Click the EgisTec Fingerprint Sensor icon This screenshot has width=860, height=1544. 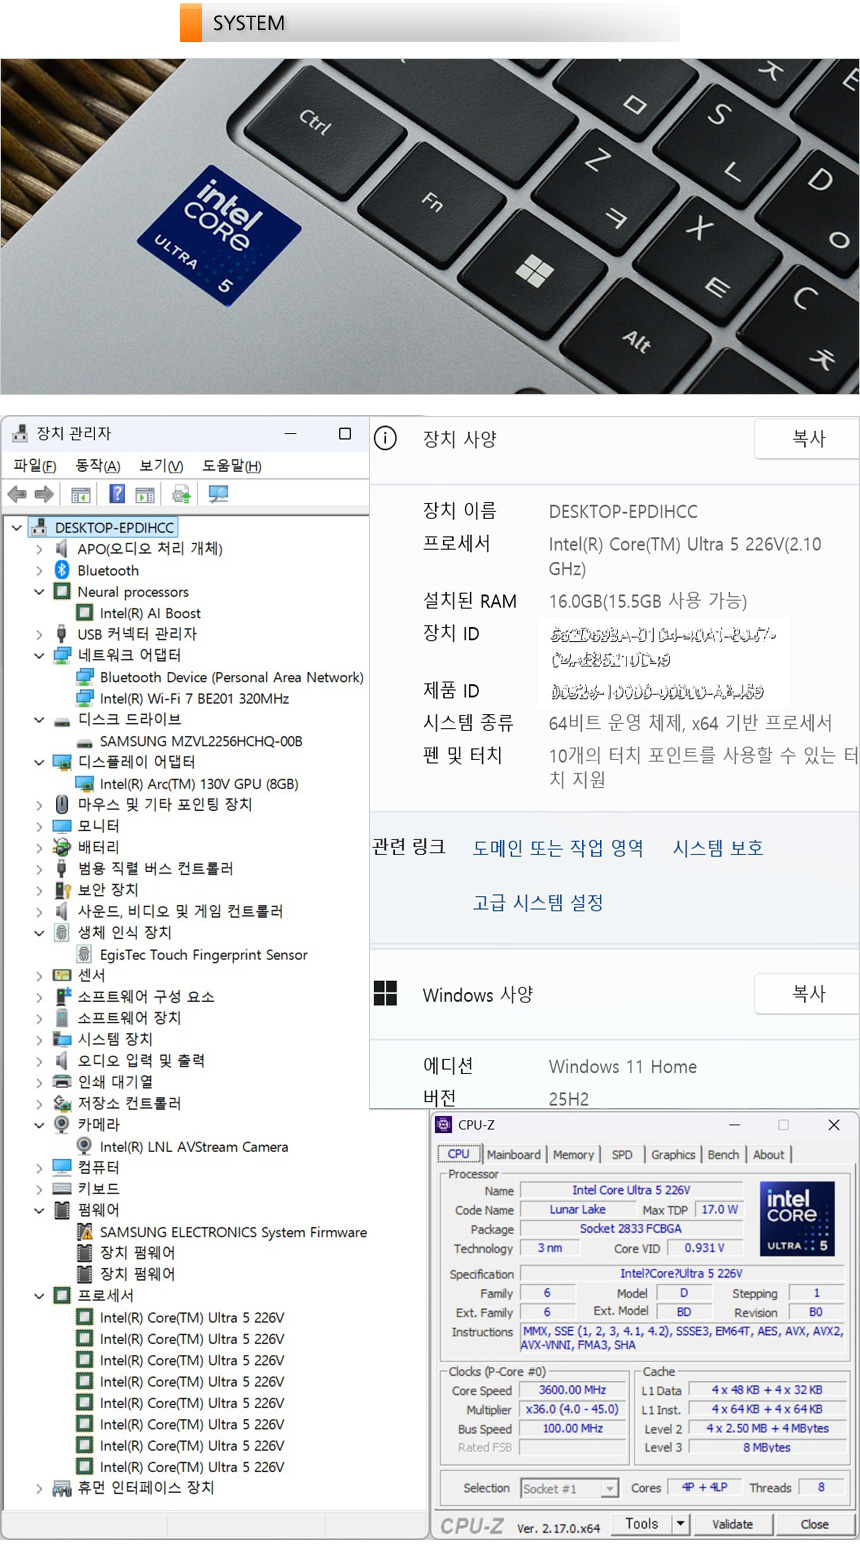[x=85, y=955]
